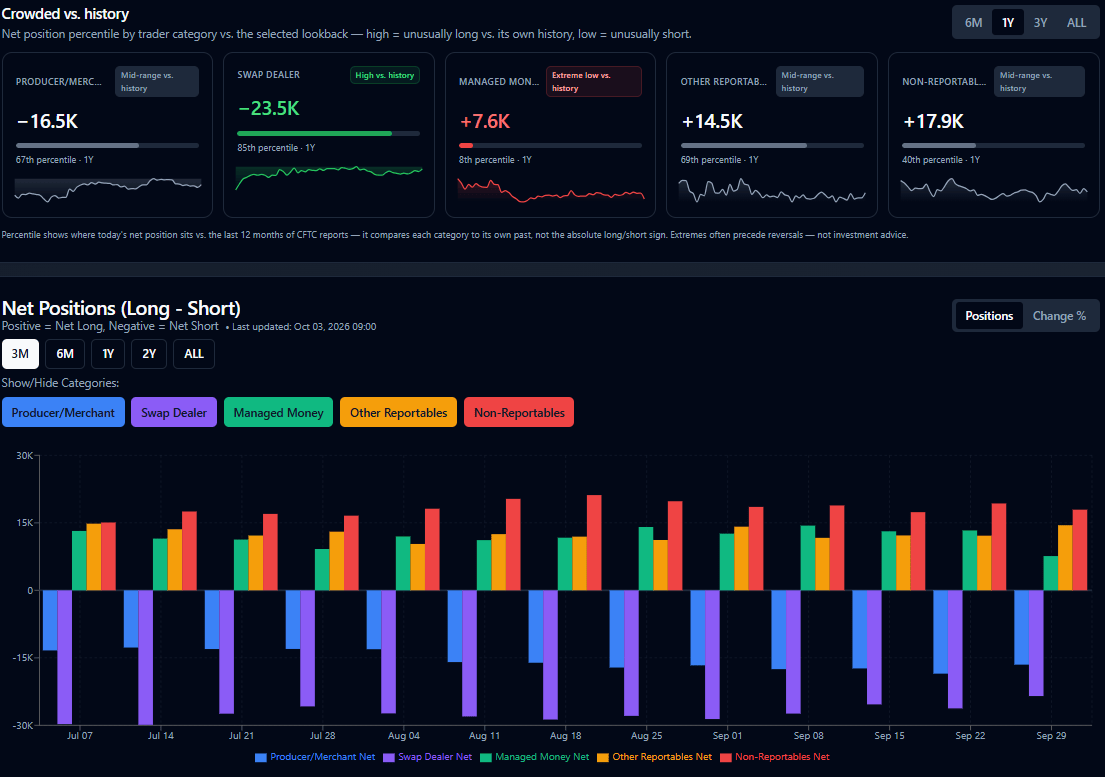Click '67th percentile · 1Y' text
The width and height of the screenshot is (1105, 777).
pos(55,160)
